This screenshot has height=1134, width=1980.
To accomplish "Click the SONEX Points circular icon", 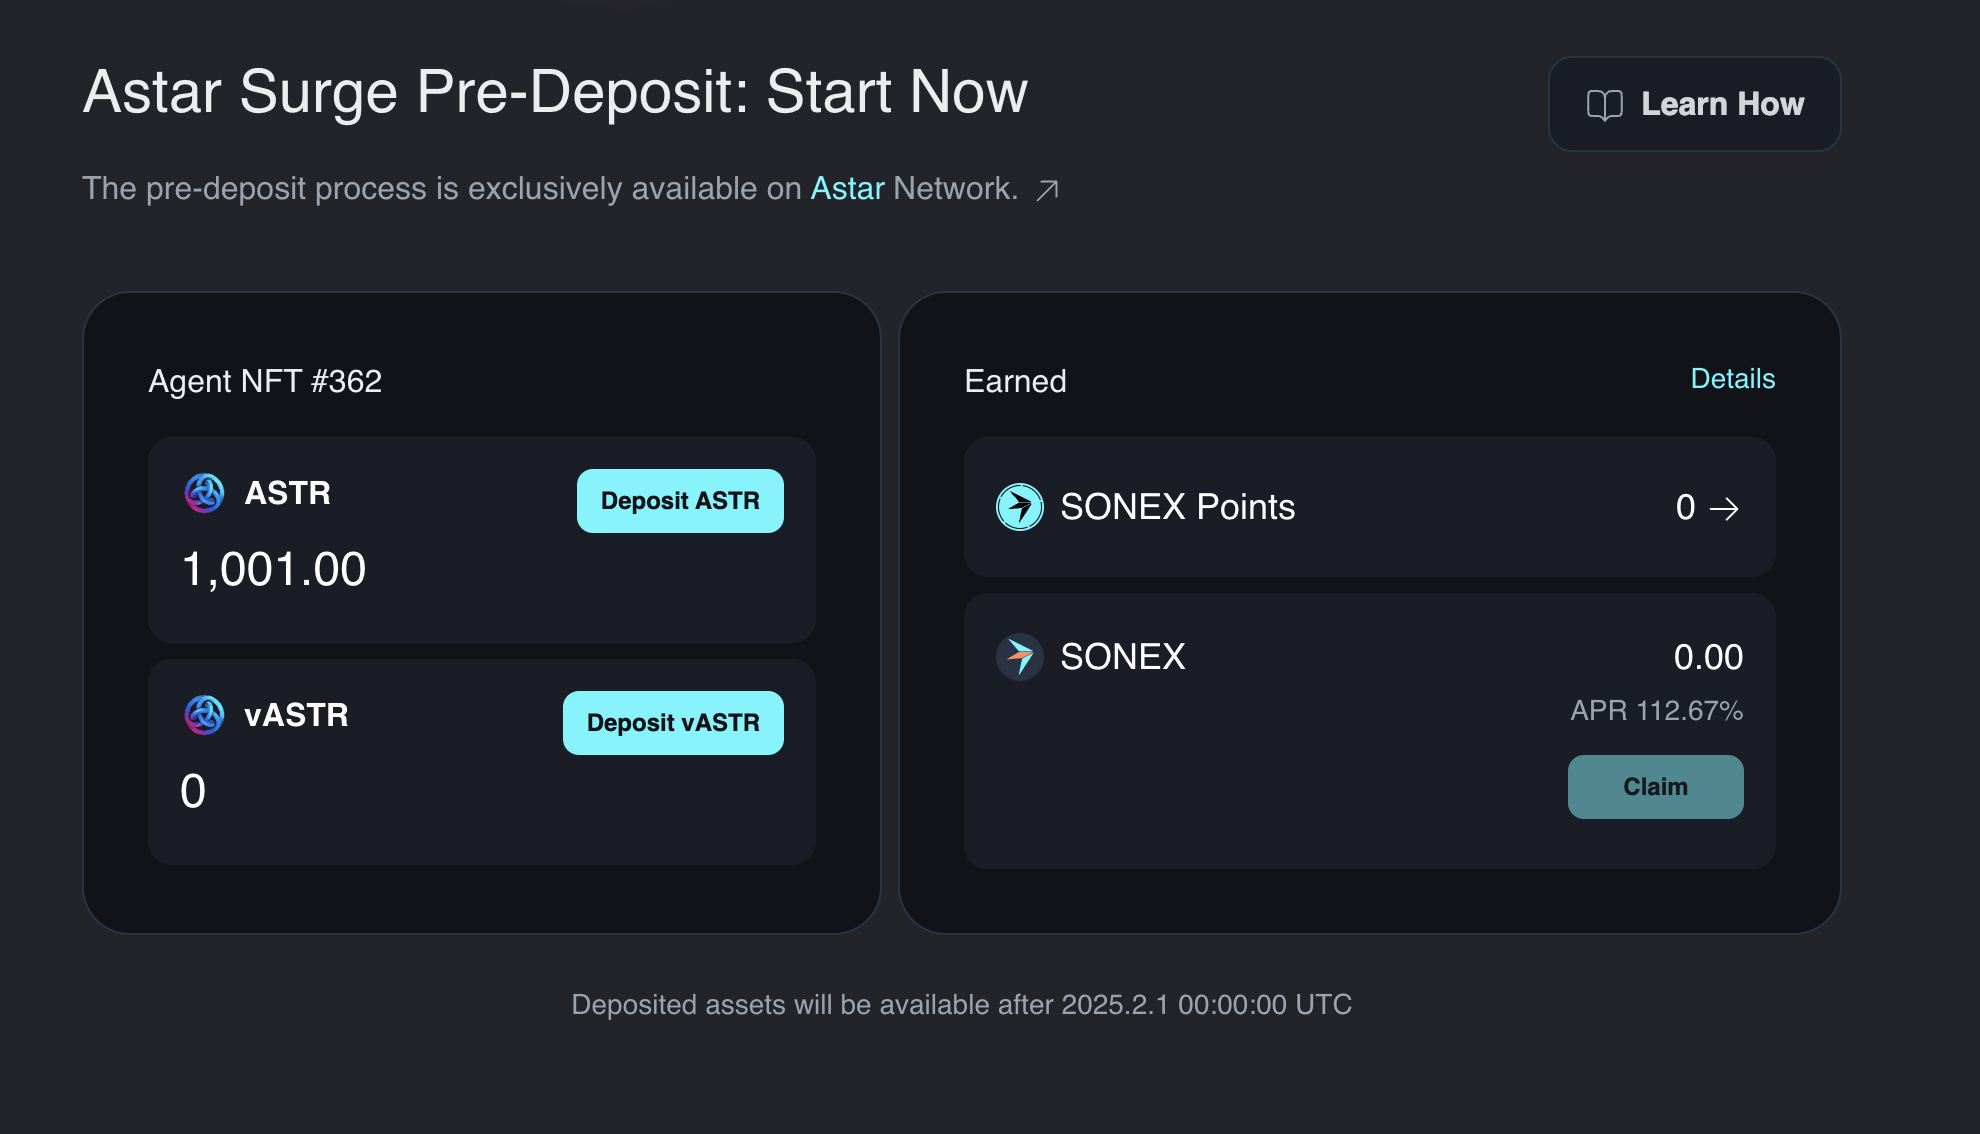I will [1019, 507].
